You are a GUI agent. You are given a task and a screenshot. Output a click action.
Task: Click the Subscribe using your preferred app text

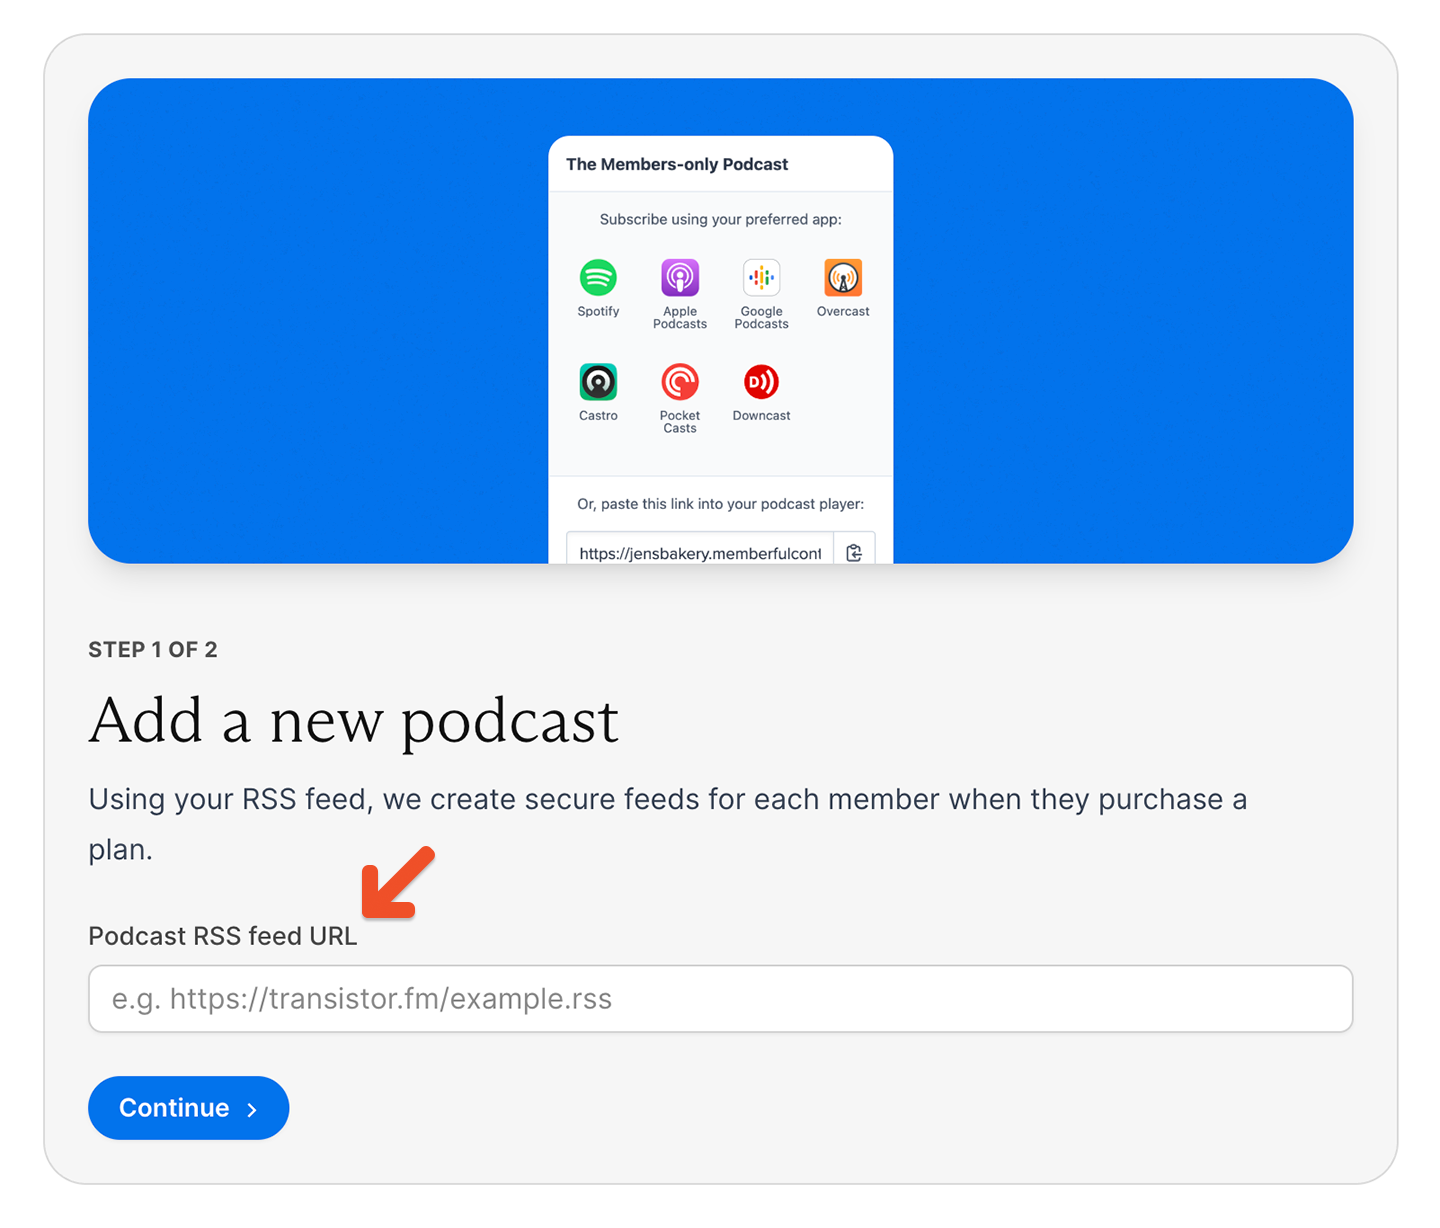(x=719, y=219)
